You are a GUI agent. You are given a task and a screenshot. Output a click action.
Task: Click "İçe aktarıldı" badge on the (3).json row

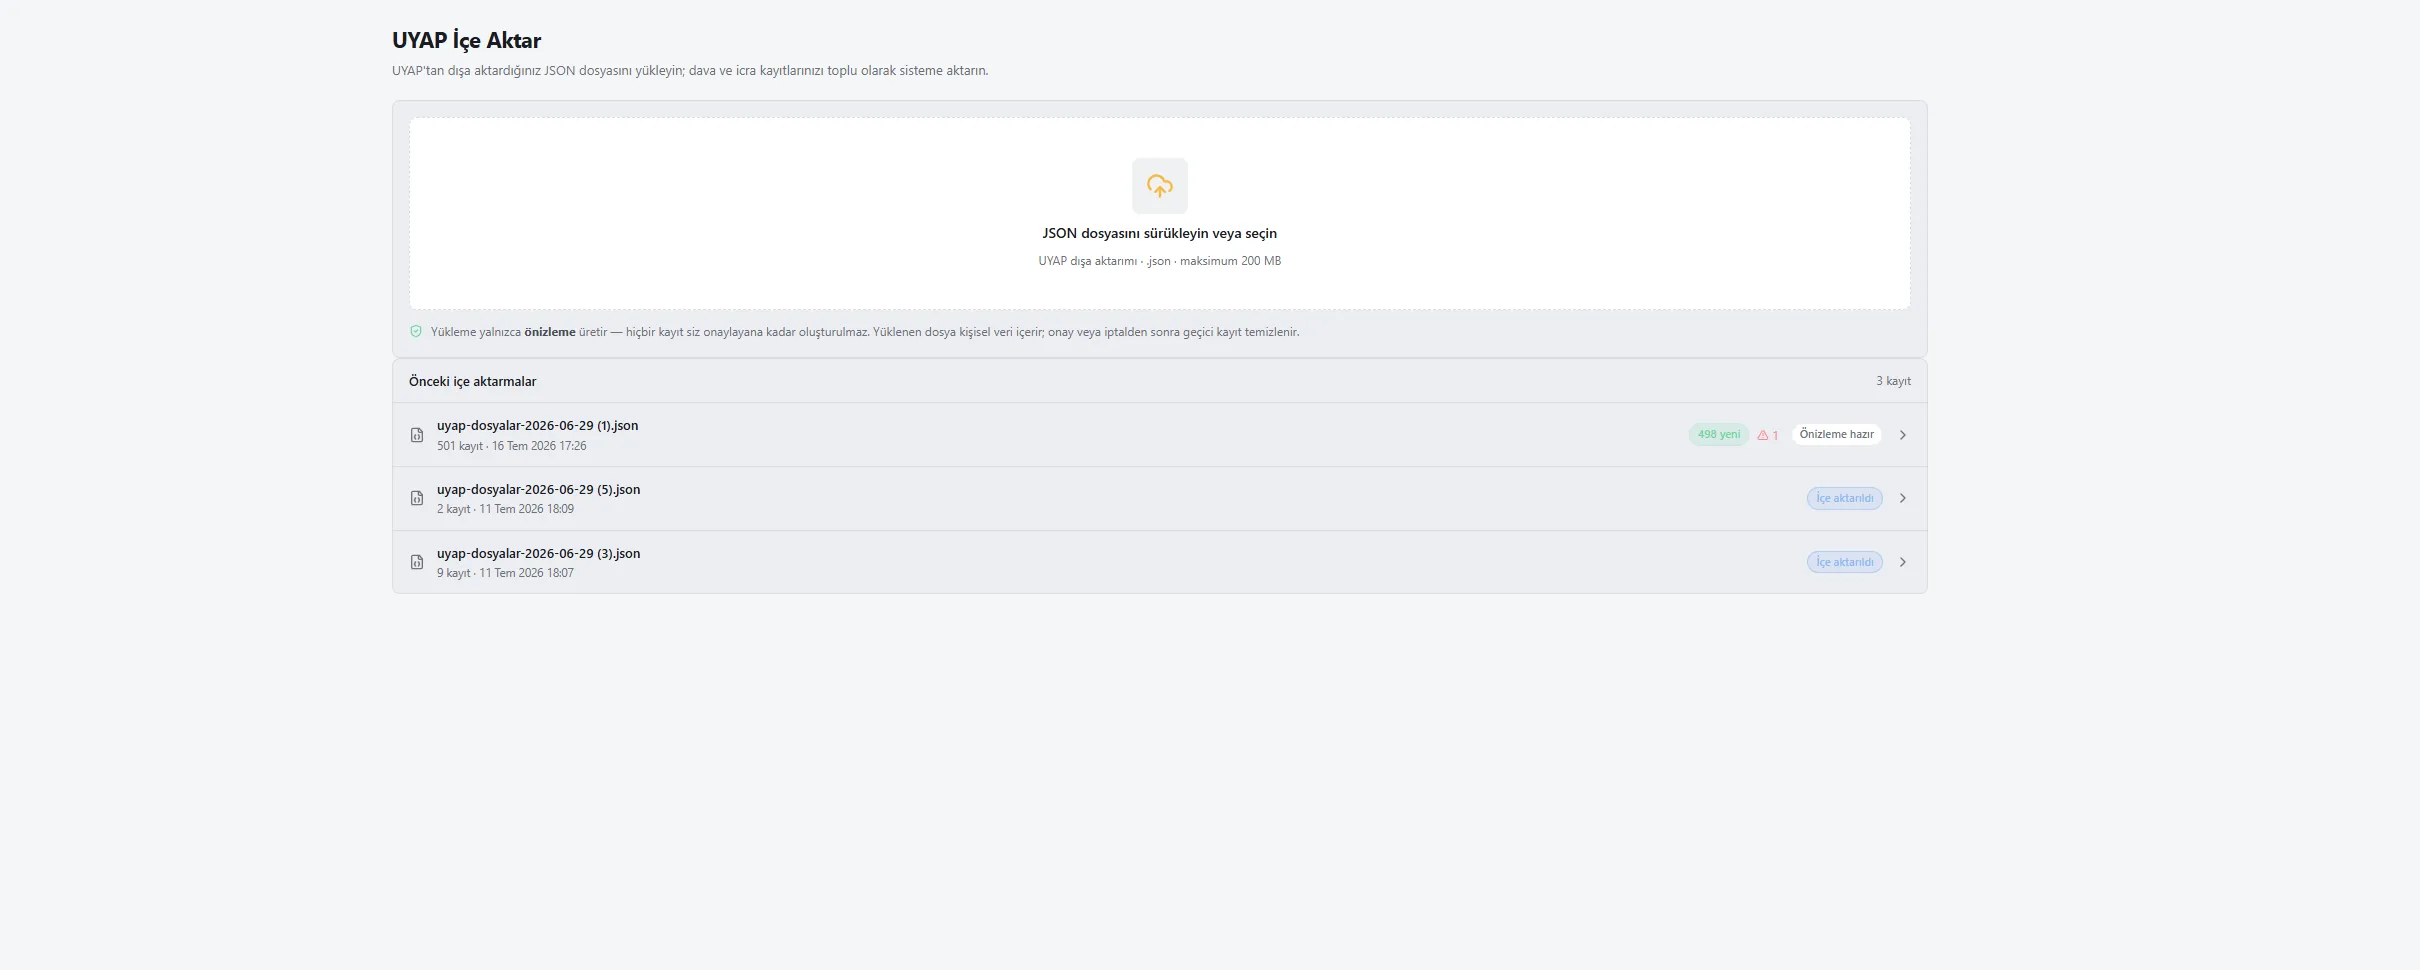click(x=1845, y=562)
